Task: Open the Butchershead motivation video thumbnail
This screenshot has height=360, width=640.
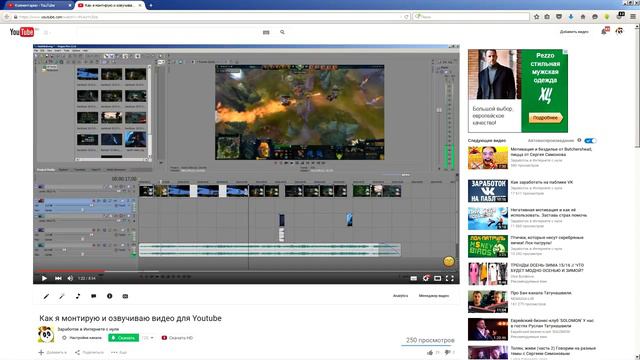Action: (x=488, y=158)
